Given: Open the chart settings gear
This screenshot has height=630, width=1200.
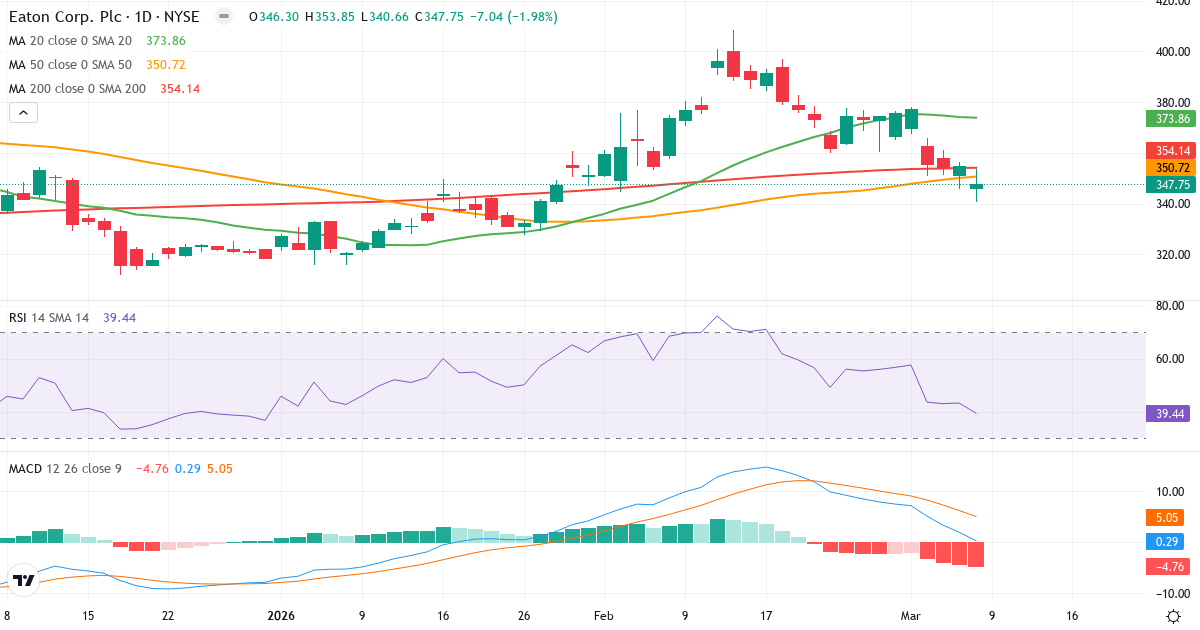Looking at the screenshot, I should coord(1172,617).
